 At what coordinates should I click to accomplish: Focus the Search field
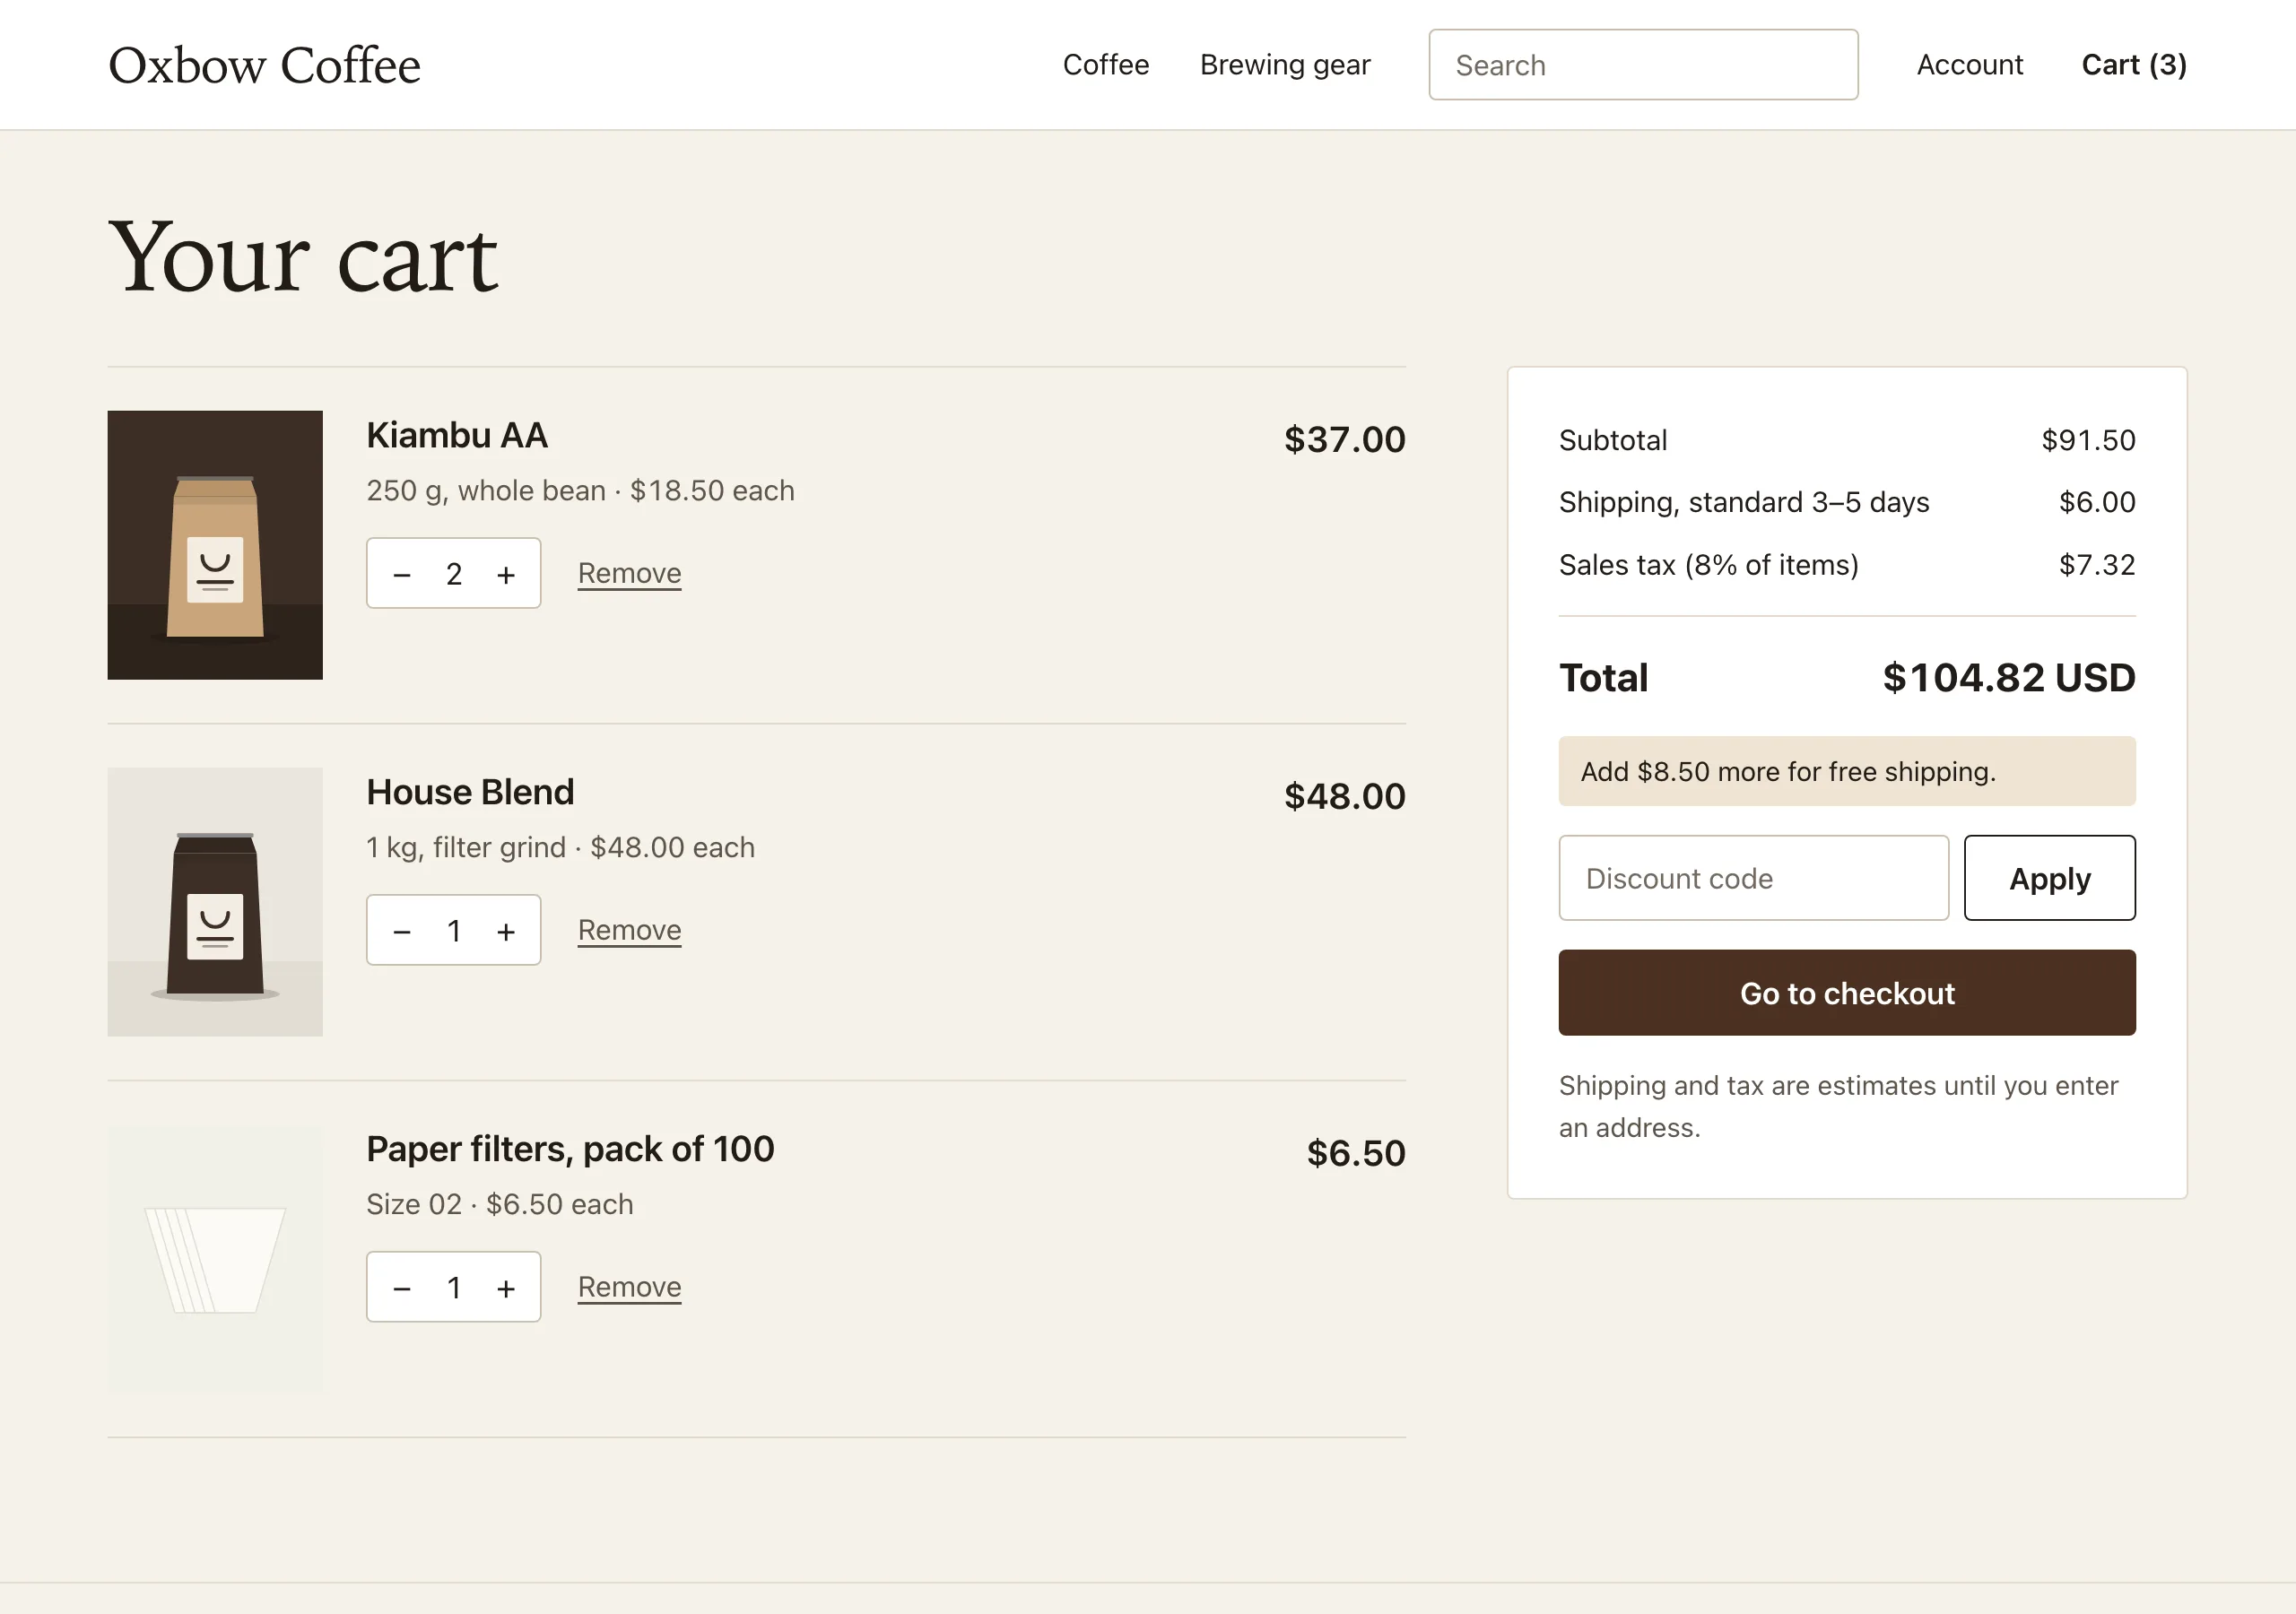coord(1643,65)
